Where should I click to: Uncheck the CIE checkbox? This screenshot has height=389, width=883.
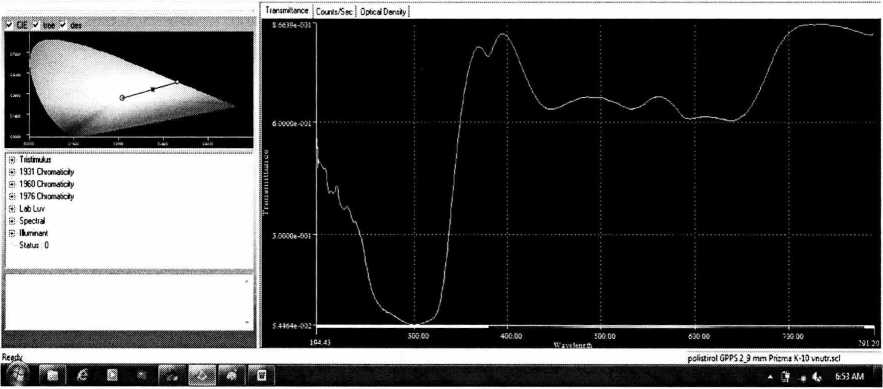pyautogui.click(x=9, y=25)
